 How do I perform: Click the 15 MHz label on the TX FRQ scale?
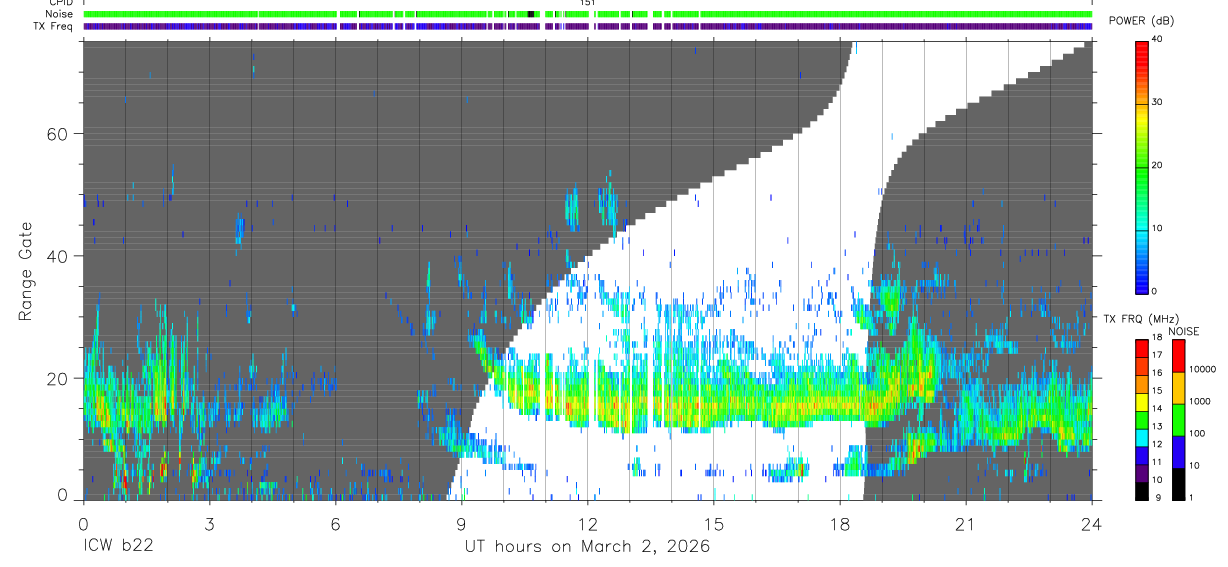tap(1158, 391)
